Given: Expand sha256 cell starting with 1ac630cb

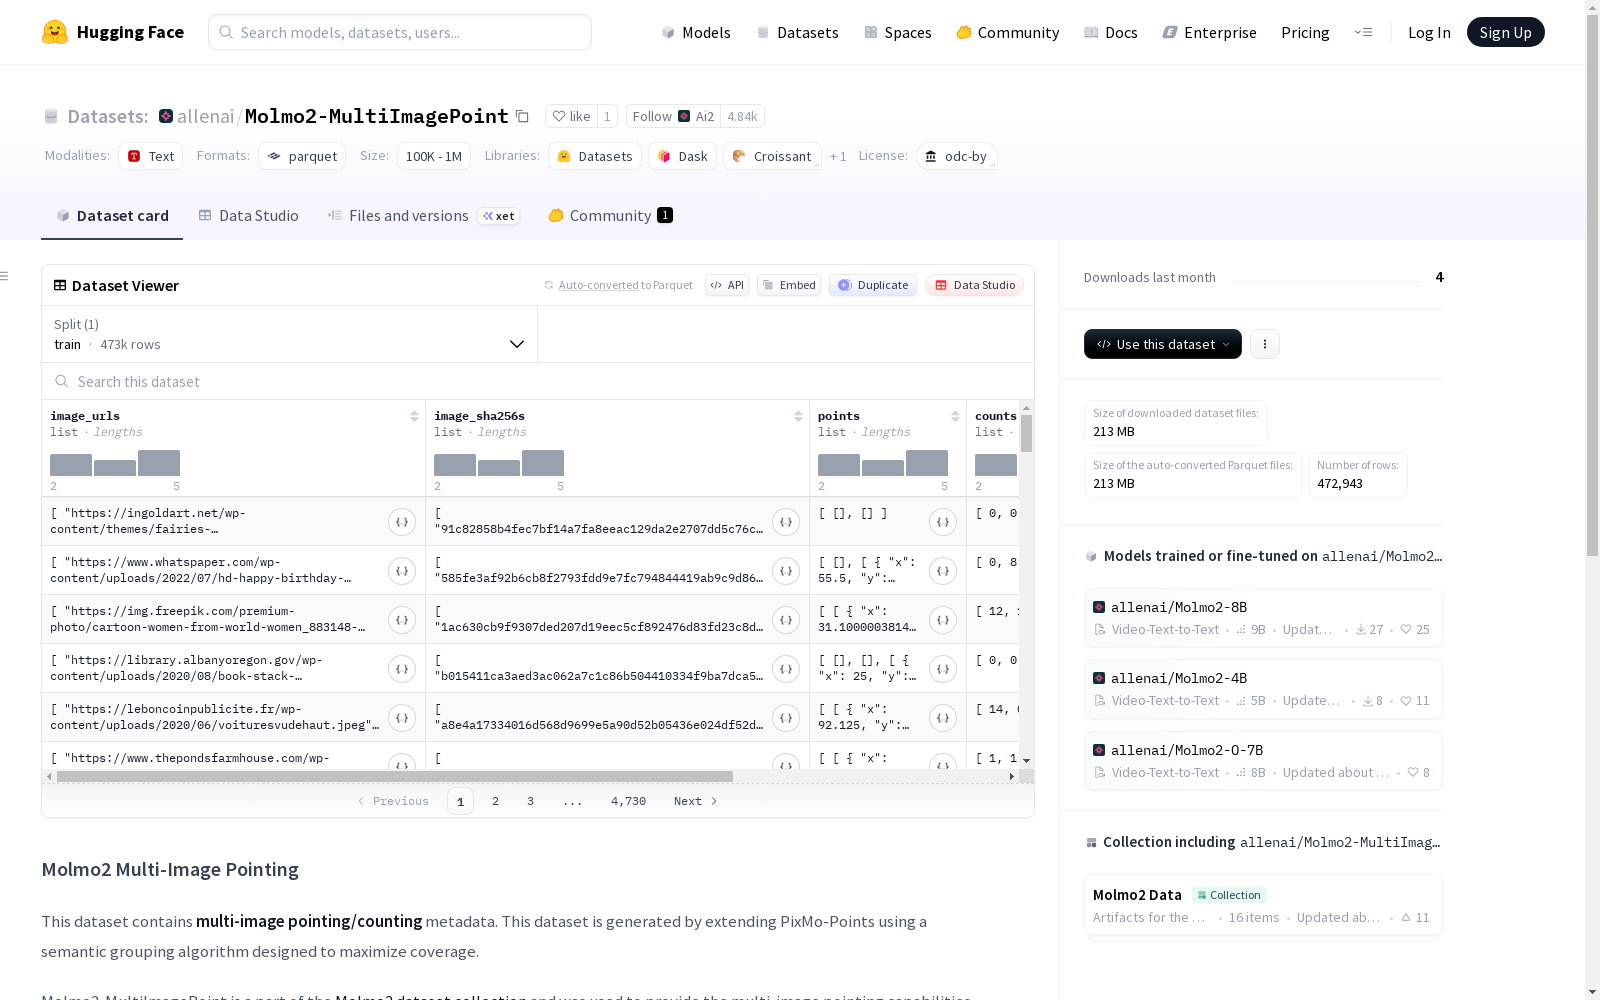Looking at the screenshot, I should click(786, 620).
